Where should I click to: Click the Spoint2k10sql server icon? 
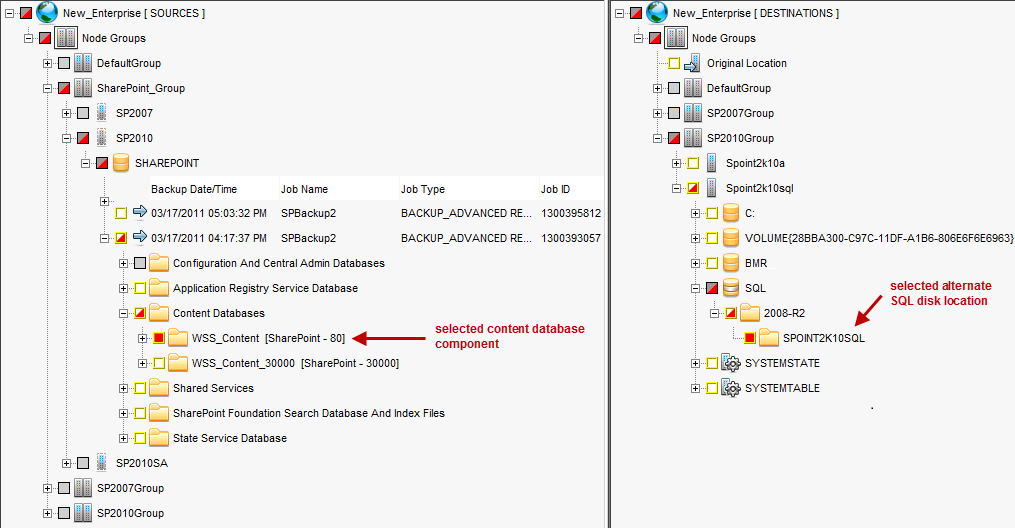tap(711, 188)
